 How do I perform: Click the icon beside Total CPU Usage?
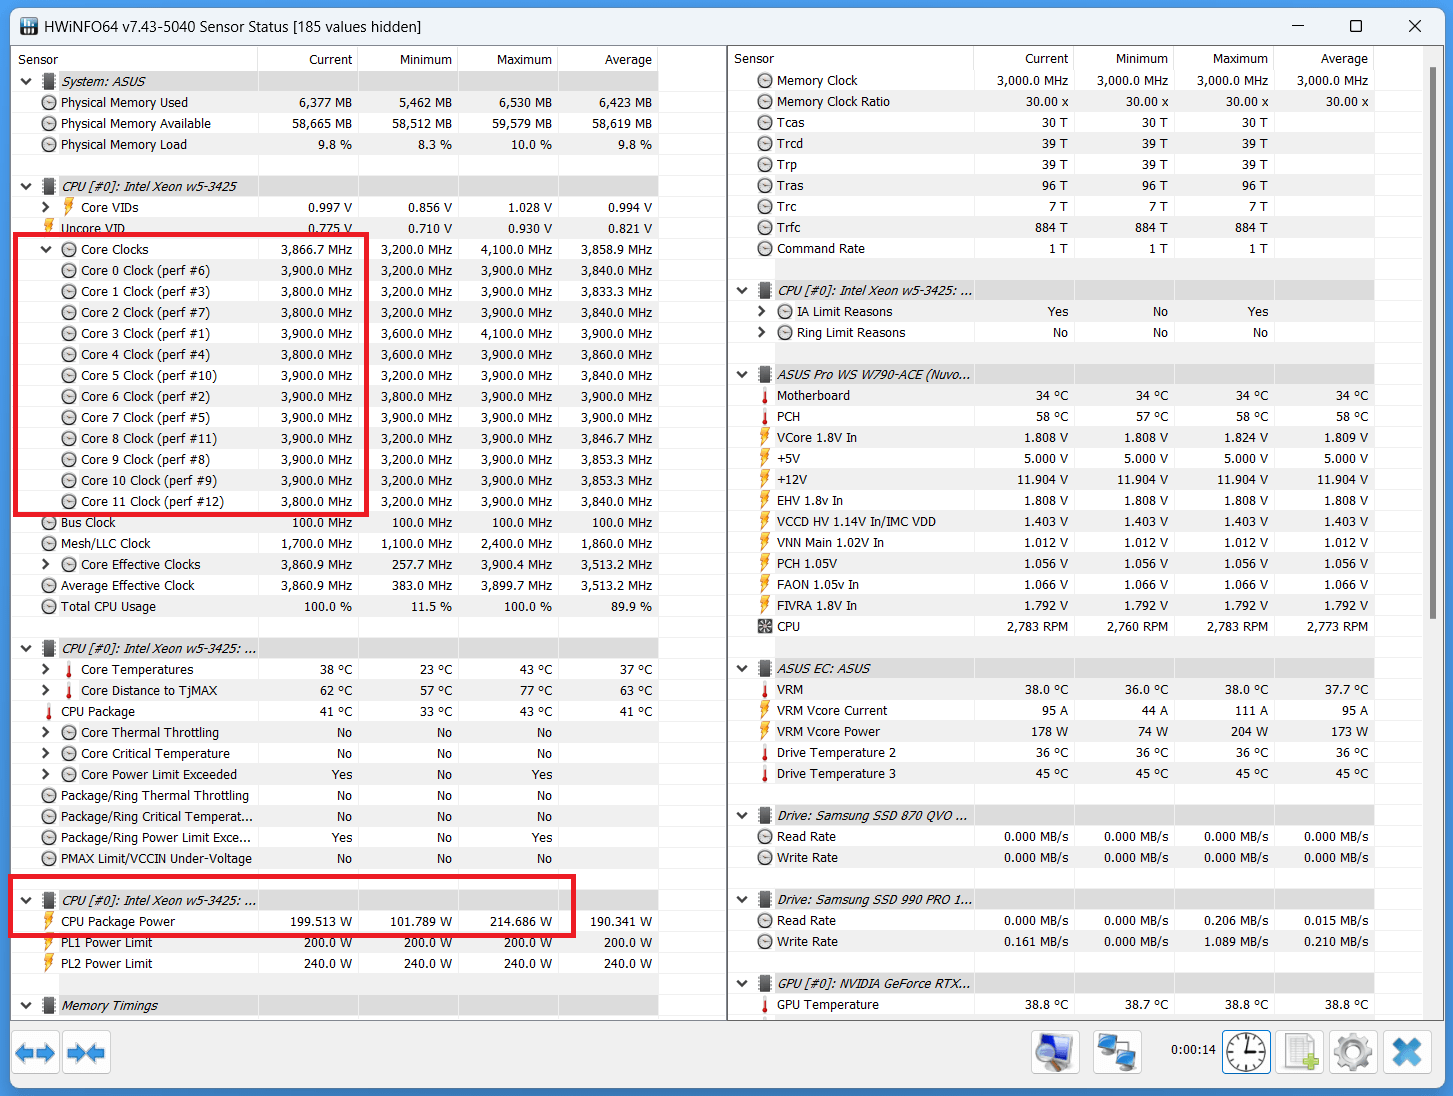click(x=49, y=606)
